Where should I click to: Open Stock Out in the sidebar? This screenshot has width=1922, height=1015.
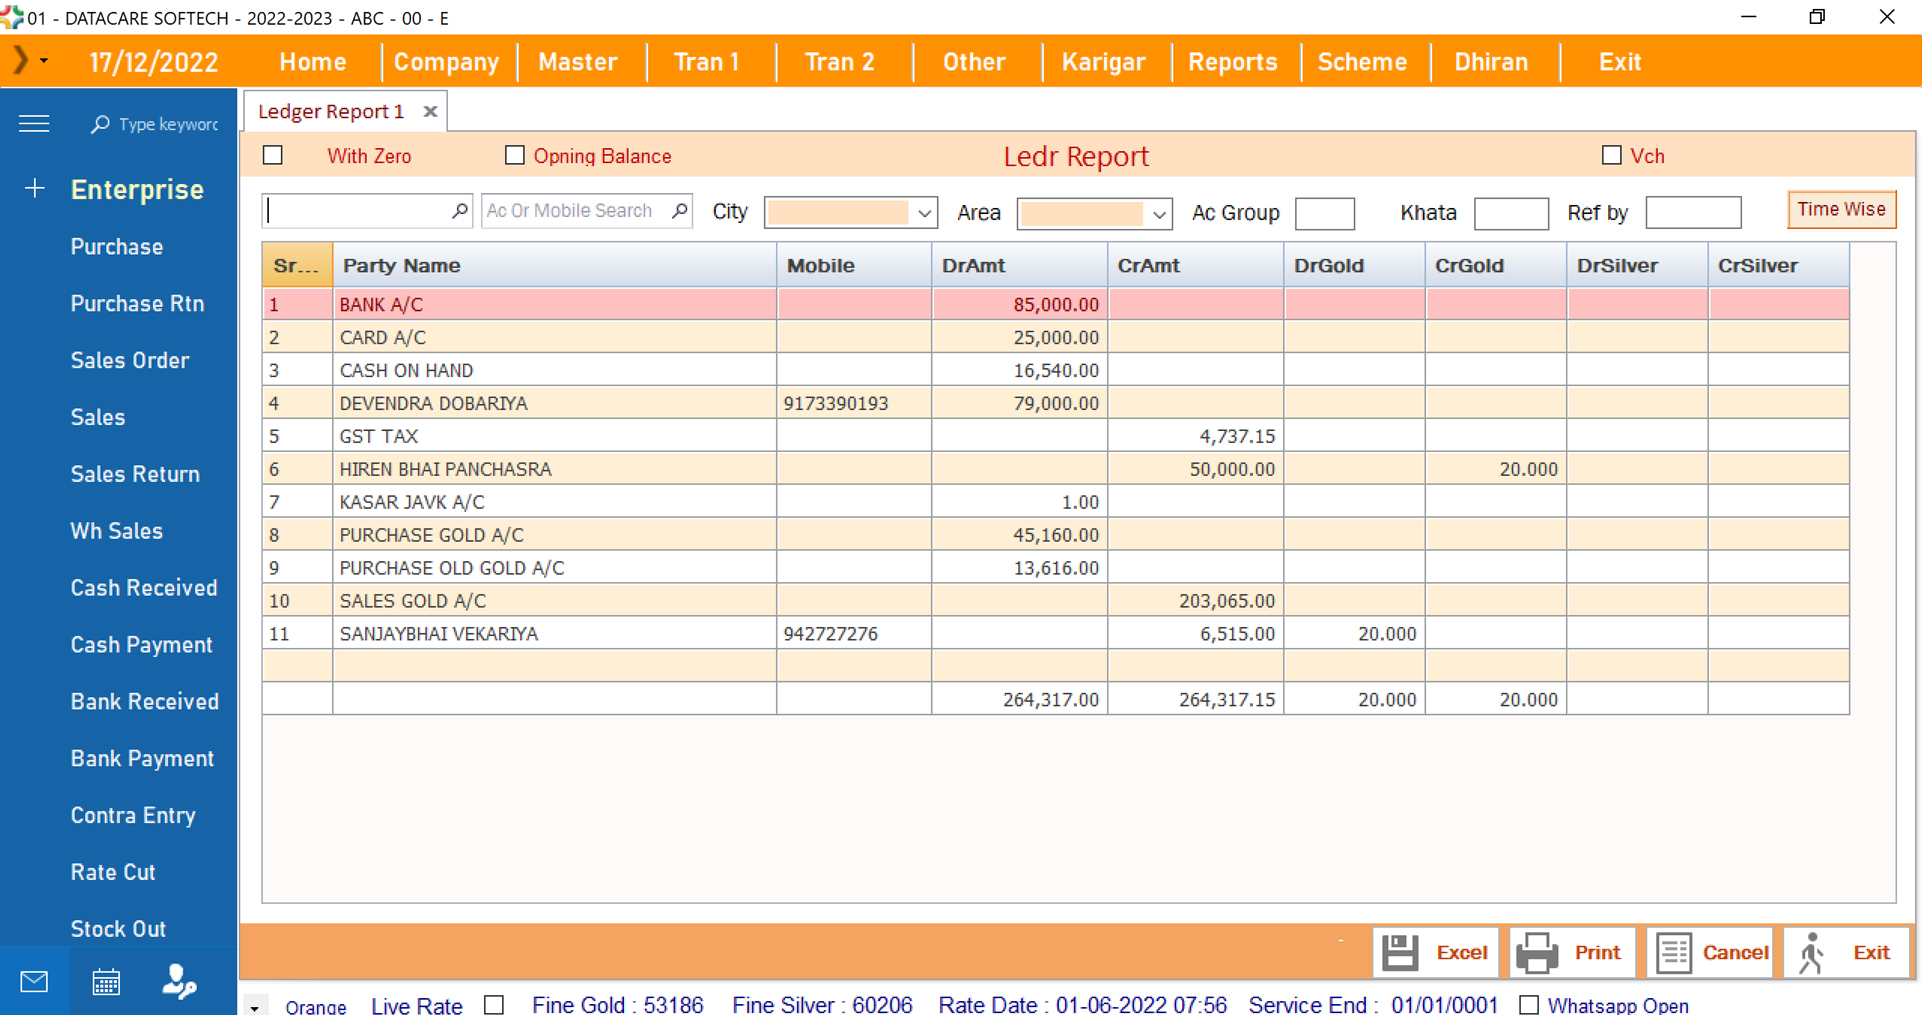point(118,929)
